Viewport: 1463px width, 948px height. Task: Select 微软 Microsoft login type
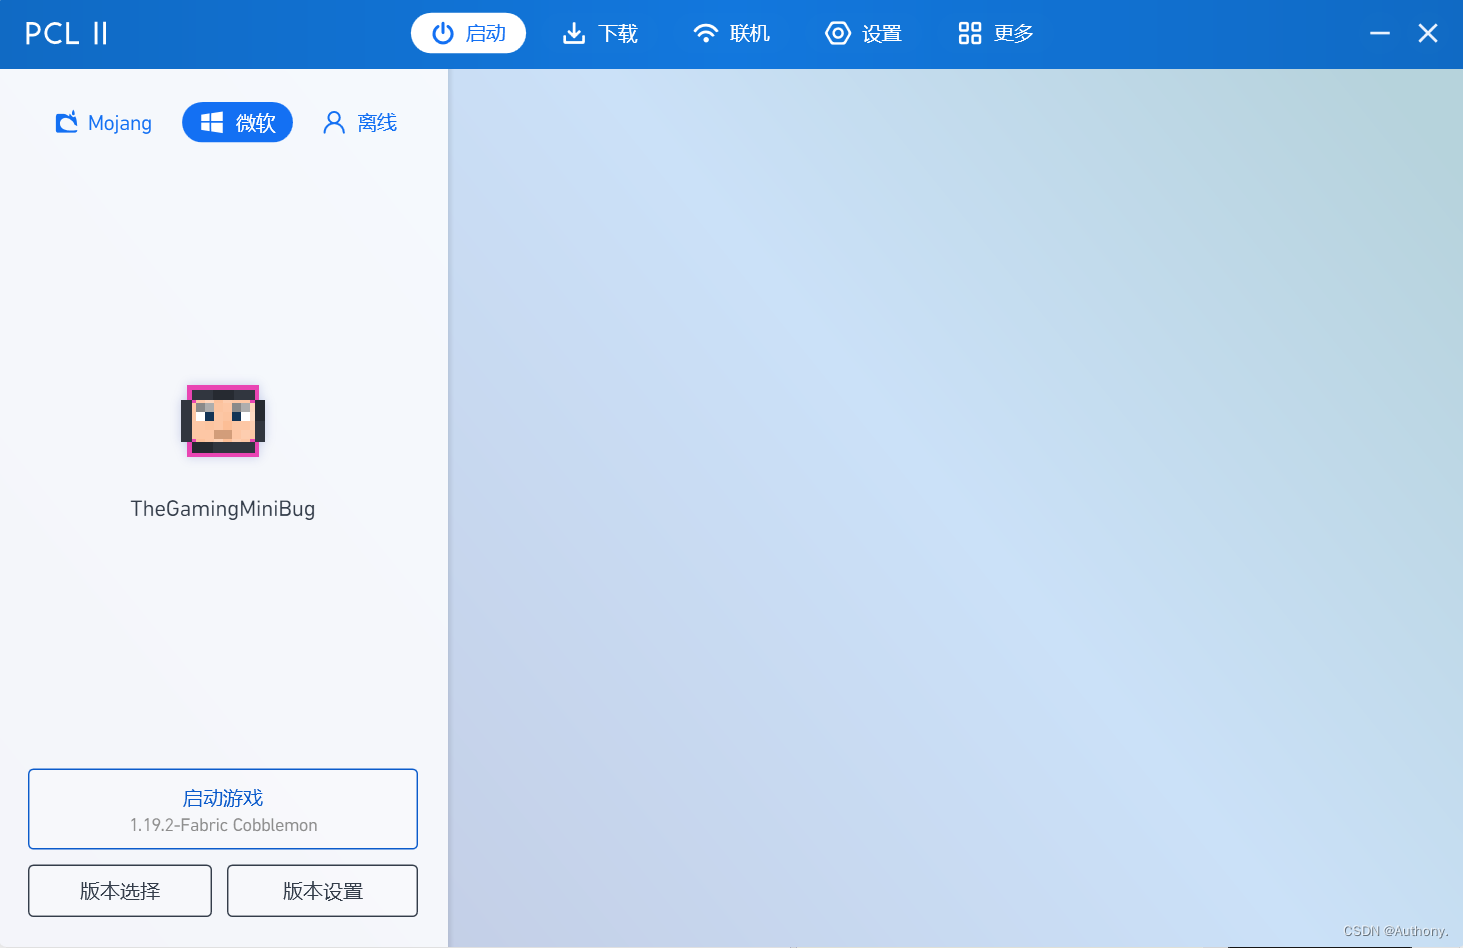237,122
